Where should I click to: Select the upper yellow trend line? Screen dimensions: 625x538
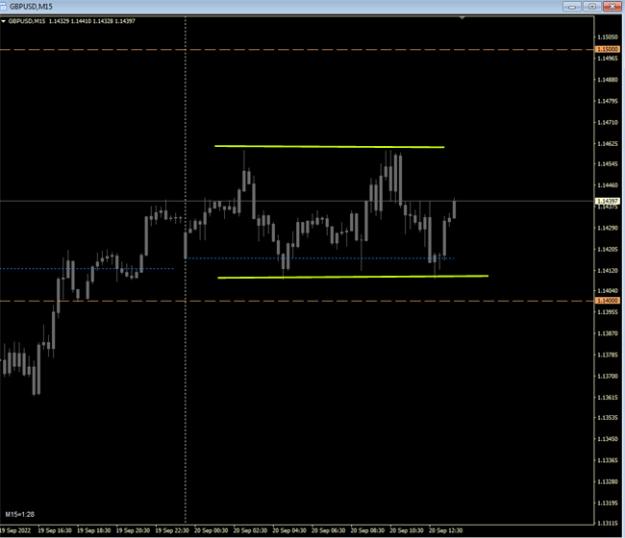(329, 147)
